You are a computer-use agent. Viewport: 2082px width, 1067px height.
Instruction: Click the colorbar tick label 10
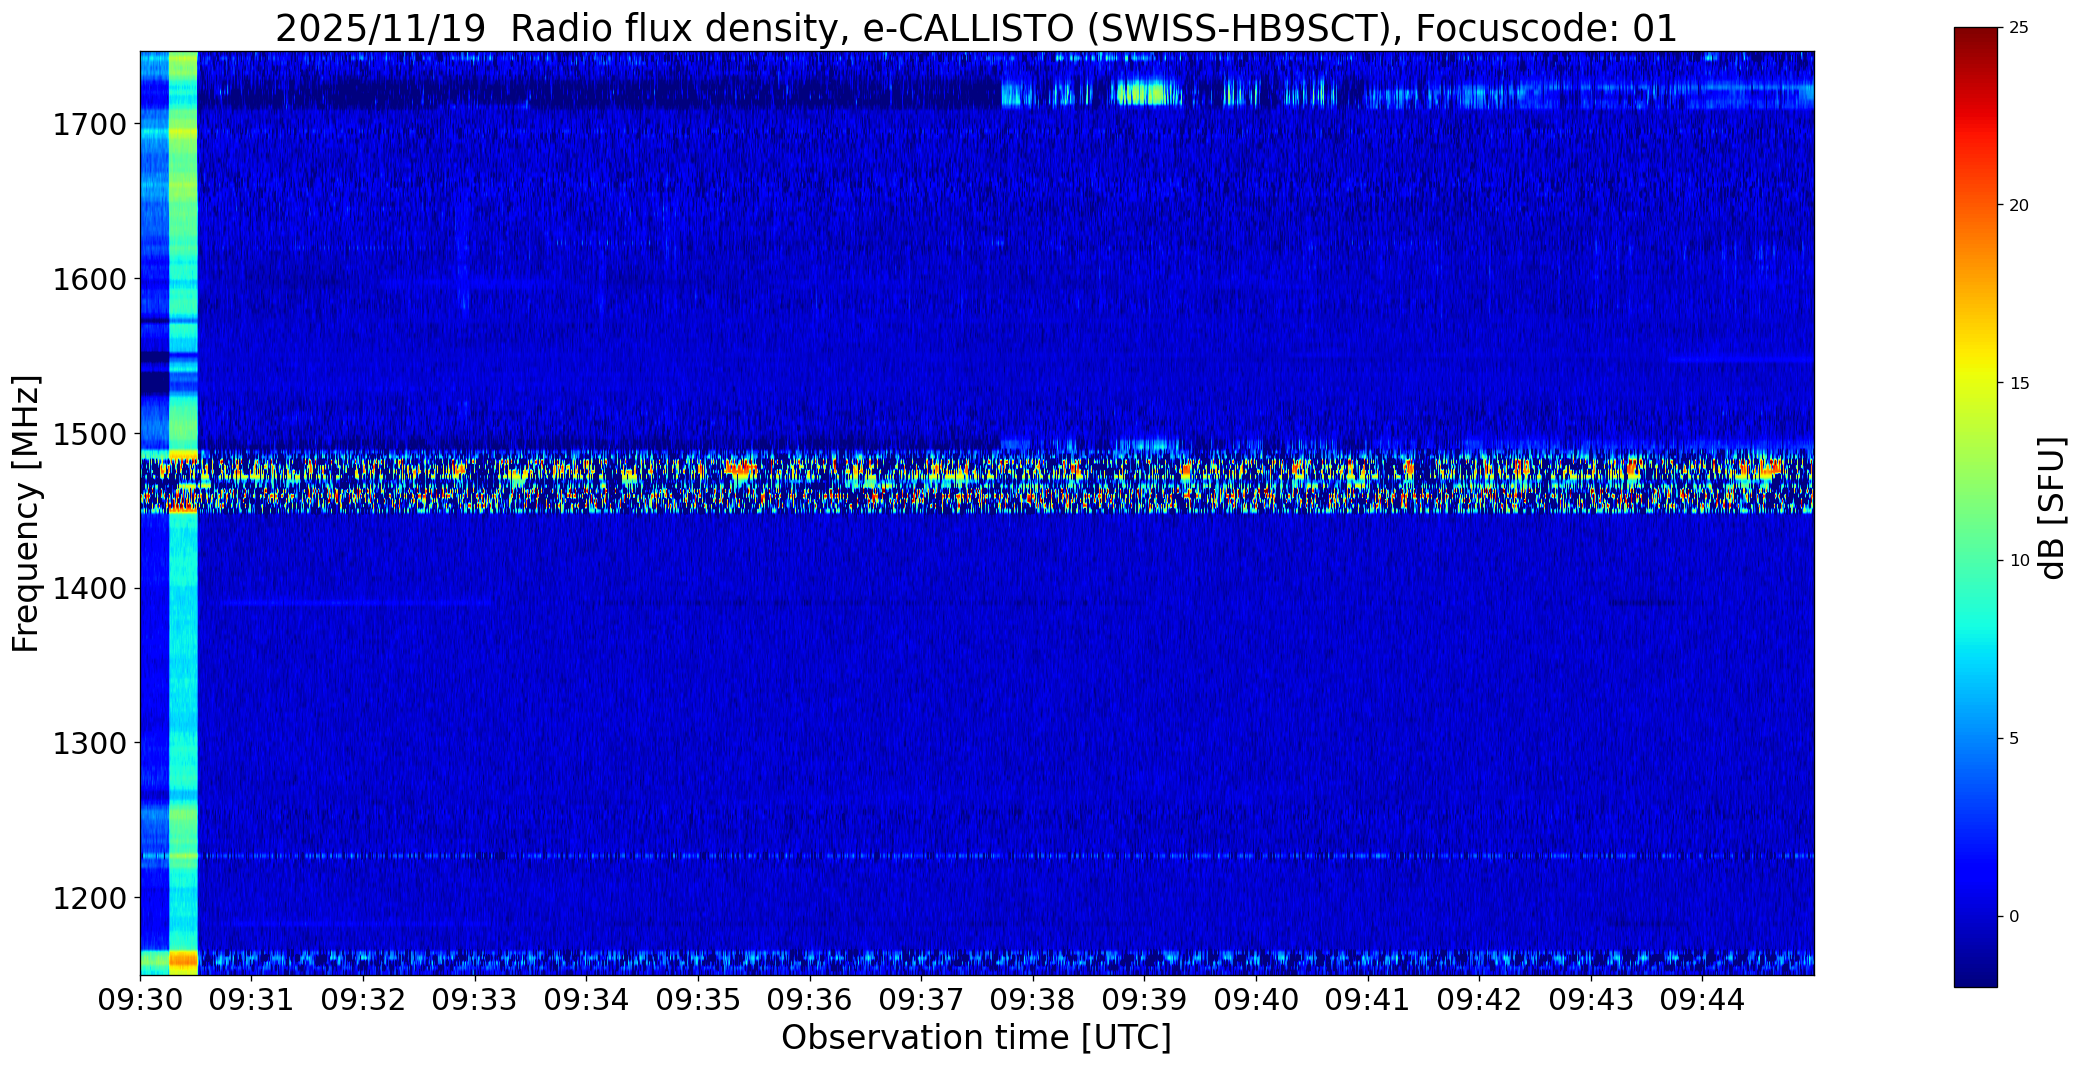[x=2019, y=561]
